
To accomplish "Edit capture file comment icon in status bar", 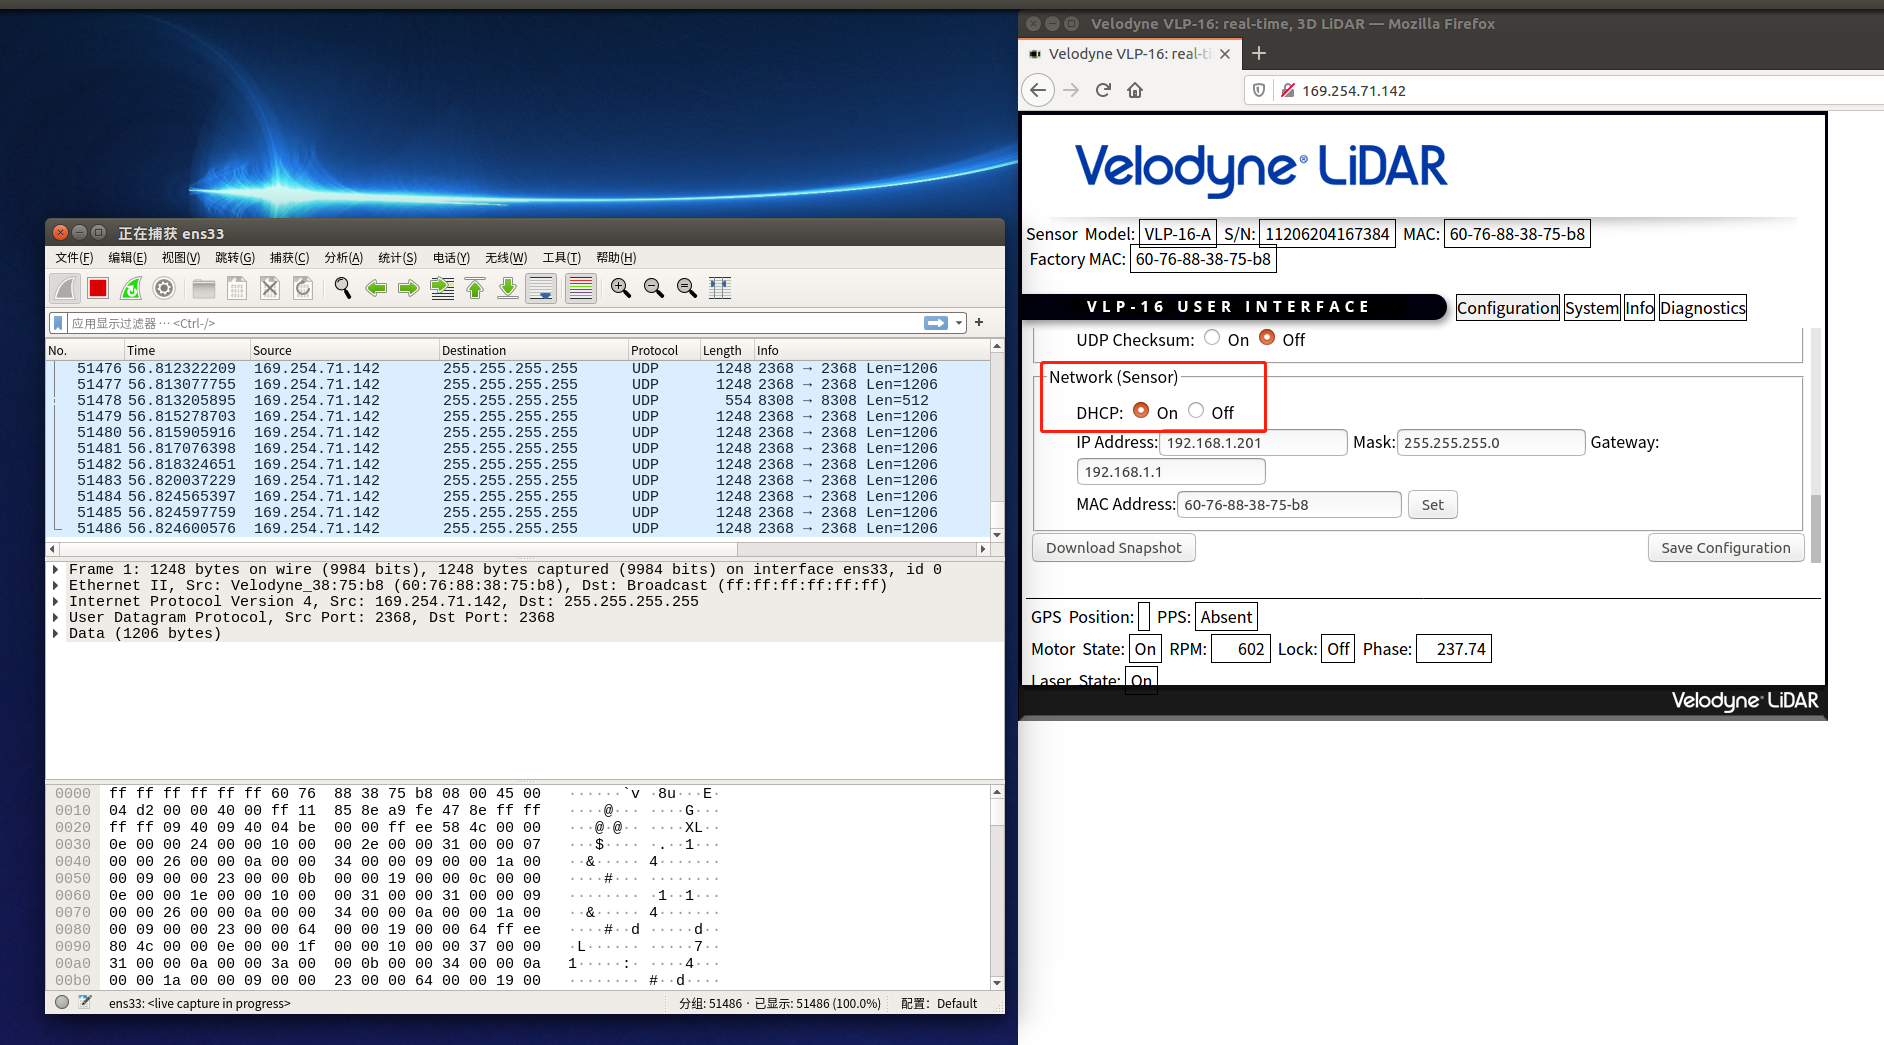I will point(85,1002).
